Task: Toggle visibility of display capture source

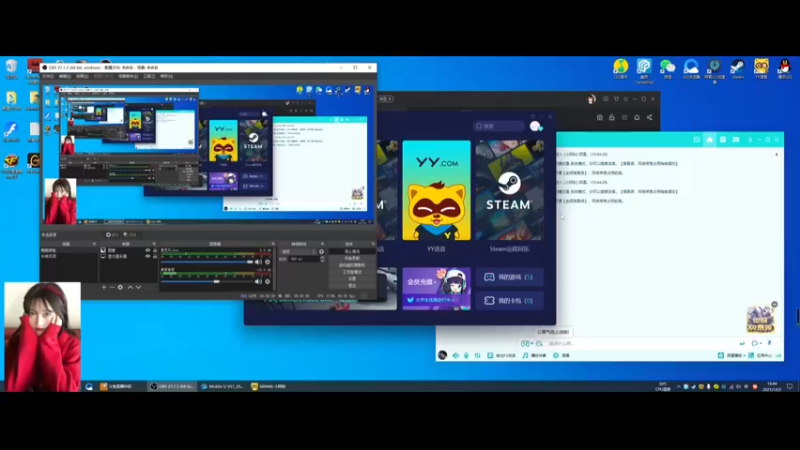Action: [148, 256]
